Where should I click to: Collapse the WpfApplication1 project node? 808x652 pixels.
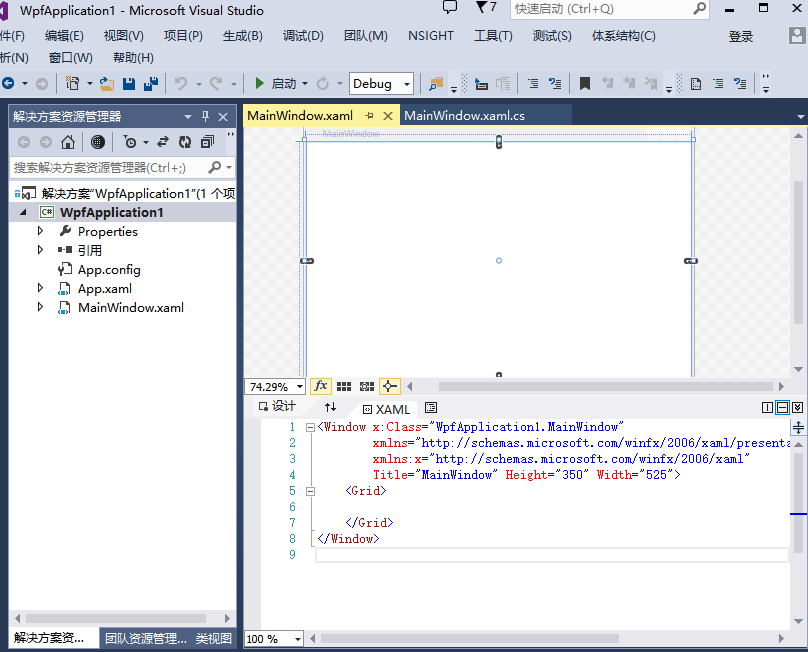click(24, 212)
